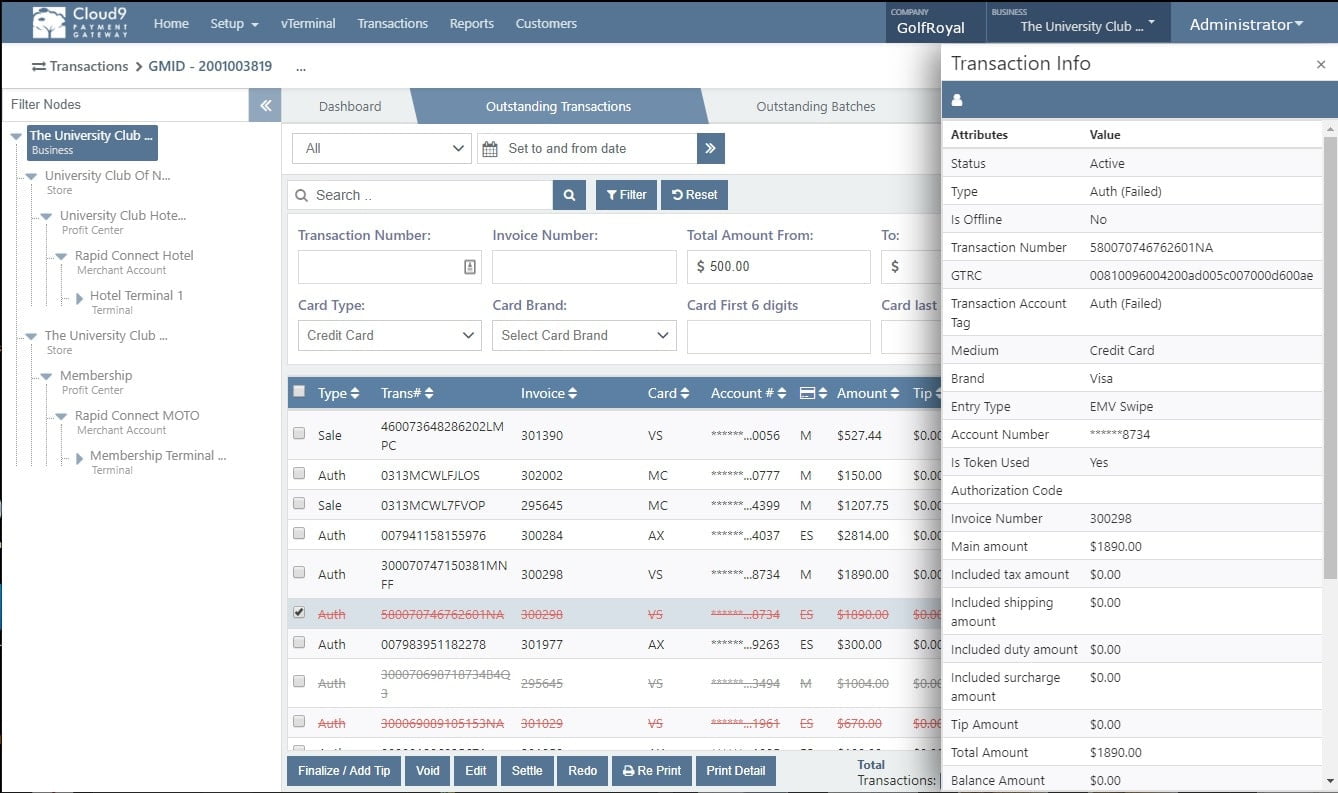Toggle the select-all checkbox in table header
Screen dimensions: 1338x793
pyautogui.click(x=299, y=392)
